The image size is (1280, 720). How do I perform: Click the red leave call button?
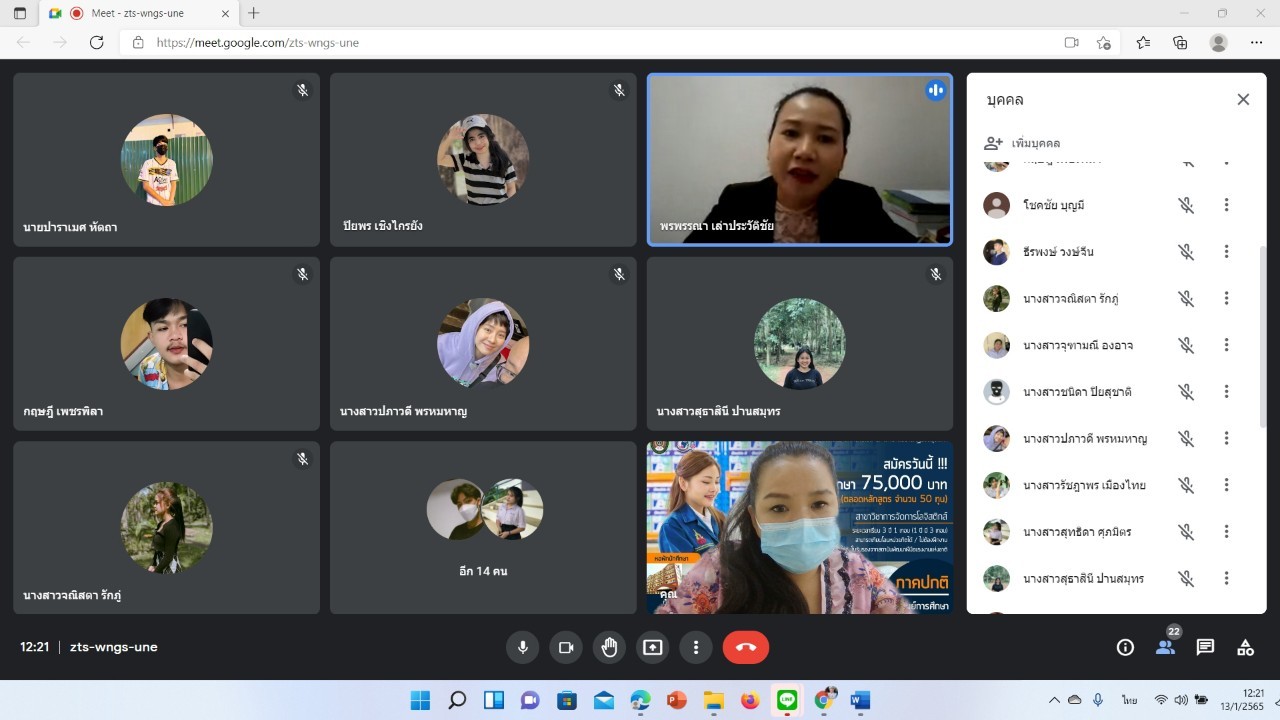pyautogui.click(x=745, y=647)
